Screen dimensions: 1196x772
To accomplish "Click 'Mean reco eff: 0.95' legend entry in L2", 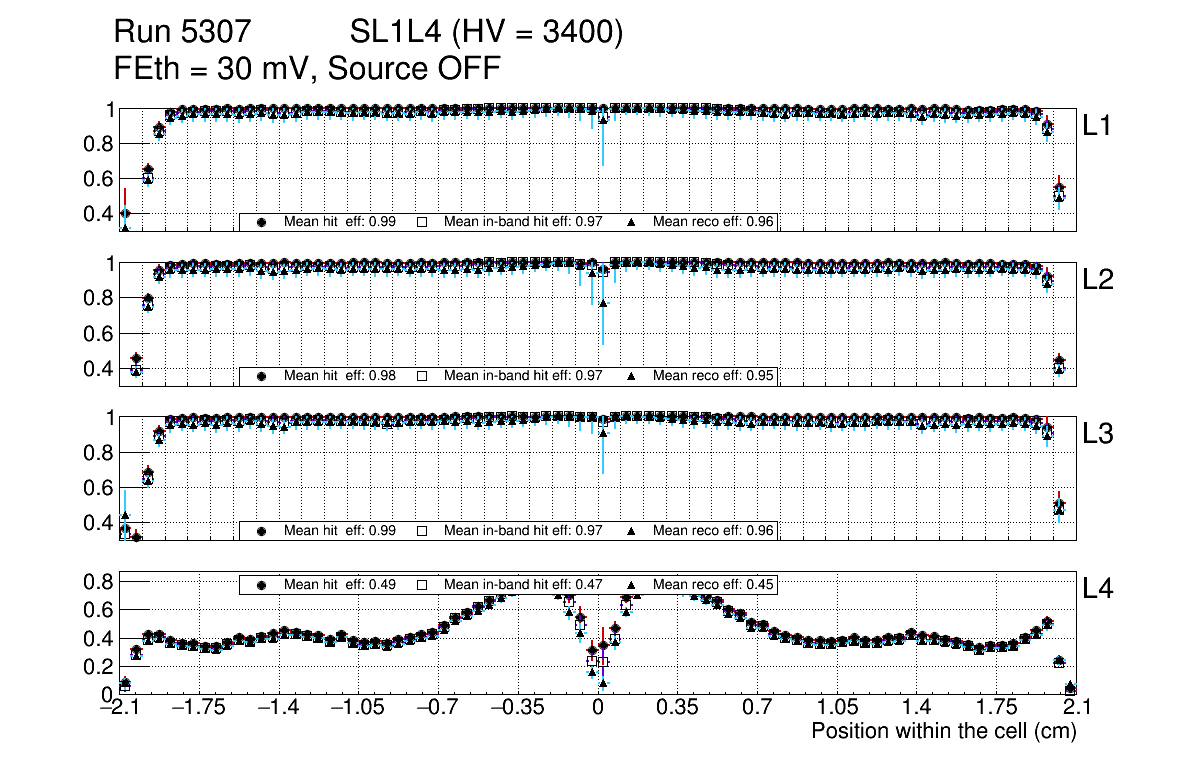I will [713, 376].
